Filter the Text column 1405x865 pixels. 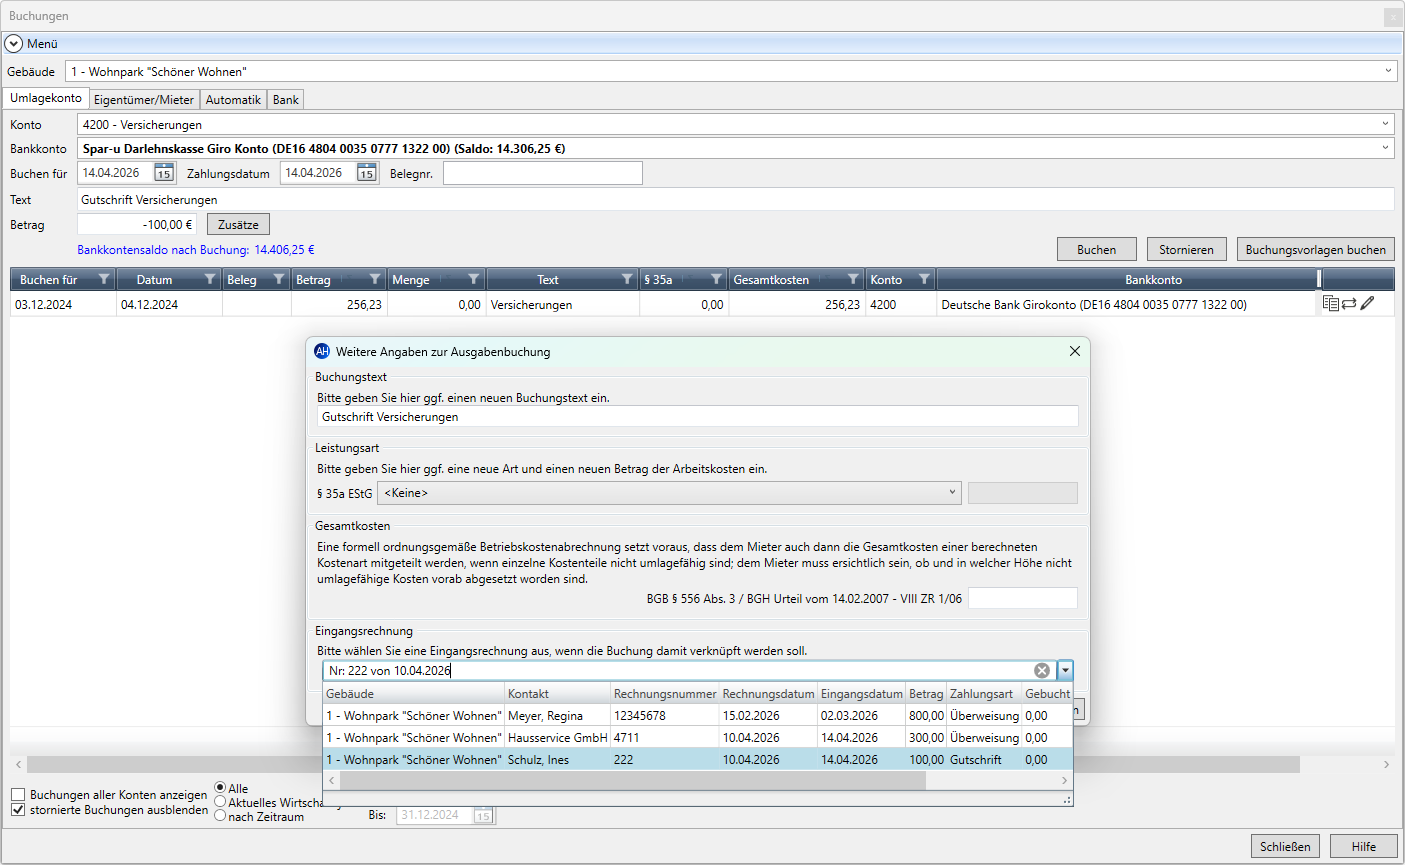click(x=627, y=280)
